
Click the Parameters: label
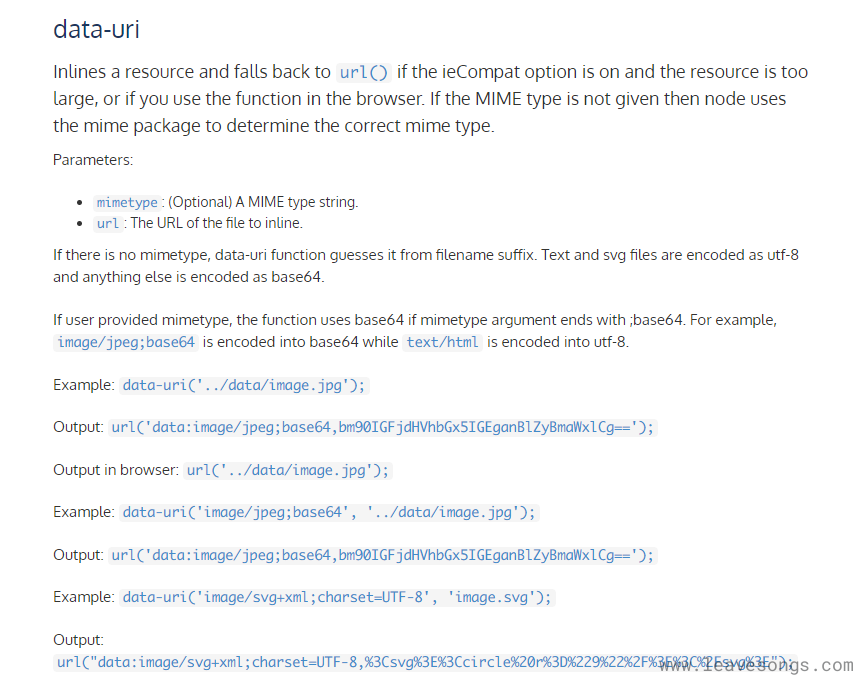(x=93, y=159)
